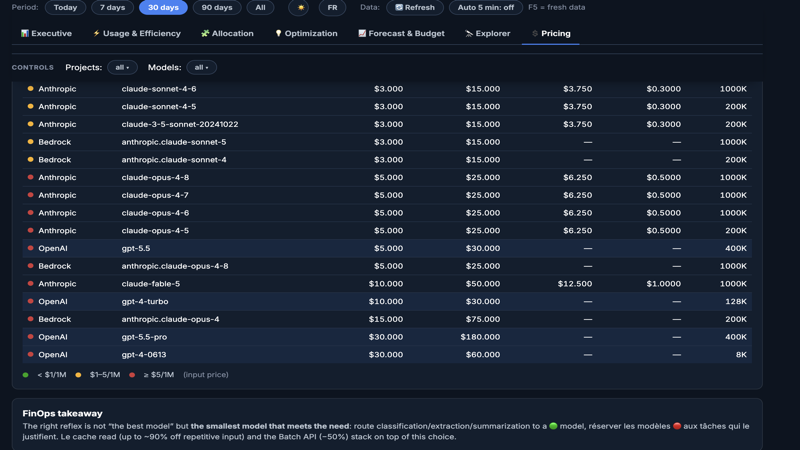Click the Executive tab chart icon

pos(24,33)
